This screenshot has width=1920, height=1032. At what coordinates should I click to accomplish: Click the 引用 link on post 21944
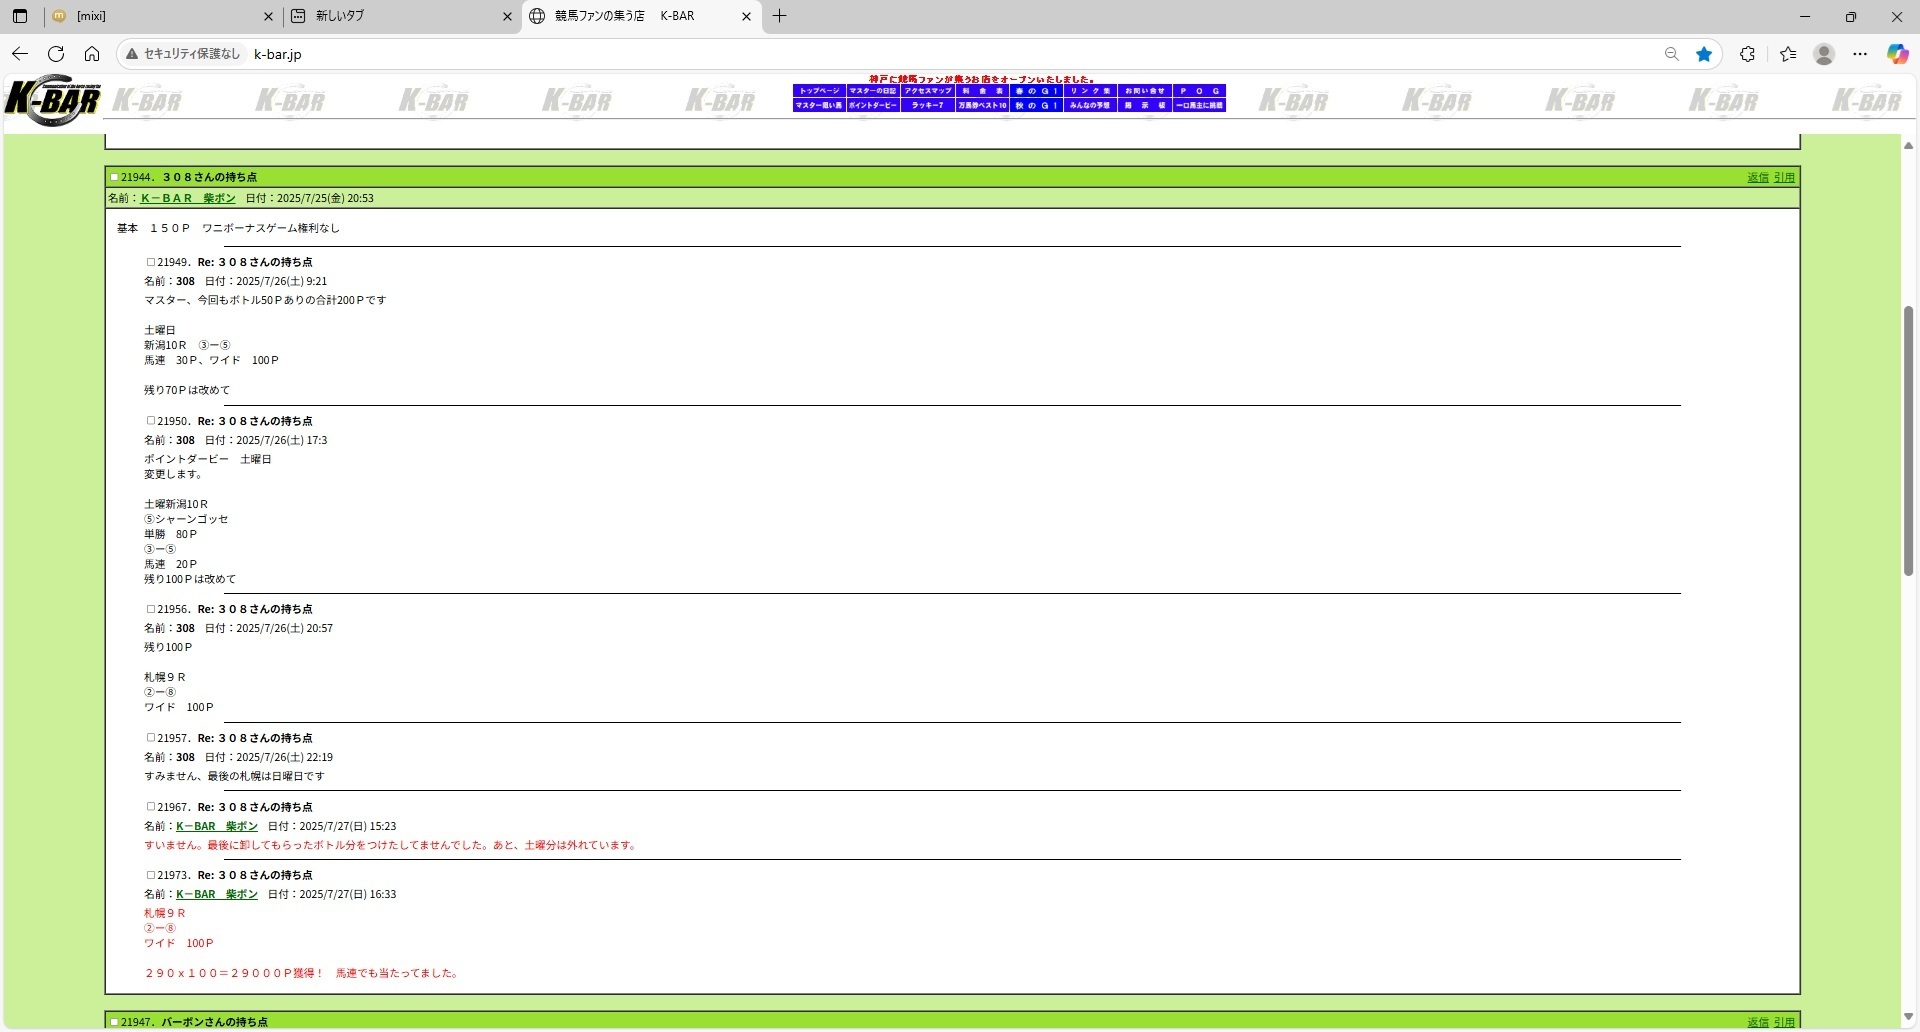[1784, 177]
